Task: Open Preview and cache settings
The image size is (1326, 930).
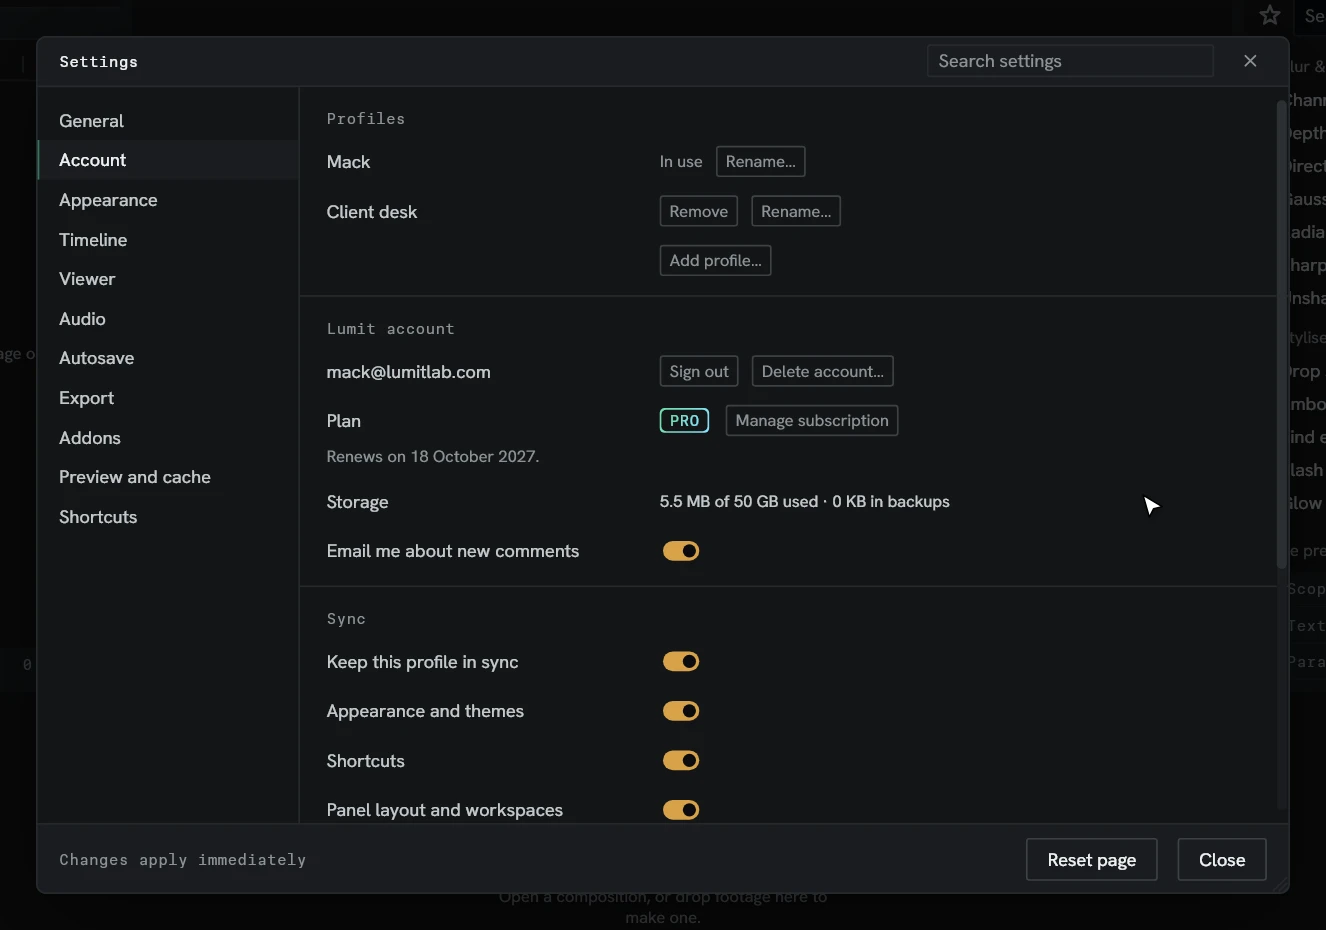Action: 168,477
